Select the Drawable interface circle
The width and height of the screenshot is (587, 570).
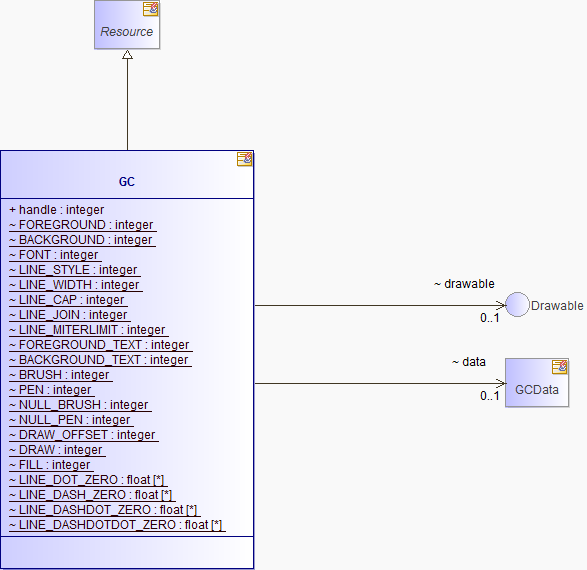(517, 305)
